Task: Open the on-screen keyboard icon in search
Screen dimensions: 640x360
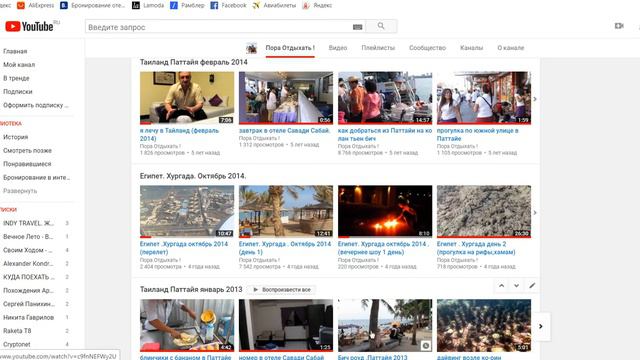Action: coord(358,27)
